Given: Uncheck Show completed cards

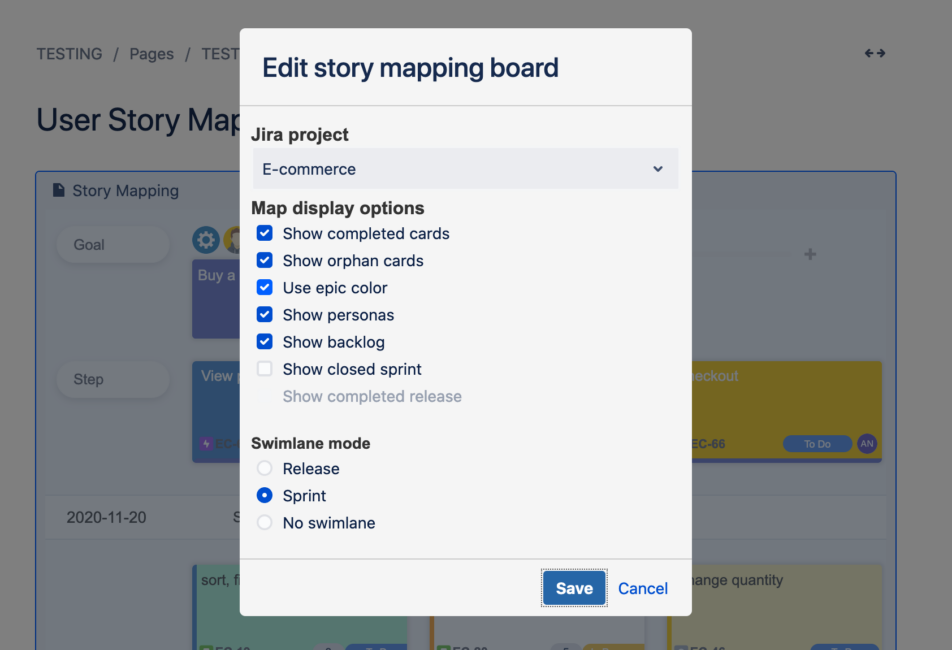Looking at the screenshot, I should 265,233.
